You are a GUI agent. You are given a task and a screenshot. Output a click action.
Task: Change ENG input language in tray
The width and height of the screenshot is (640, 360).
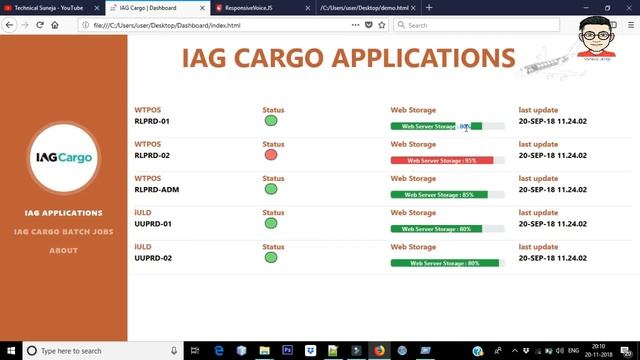coord(573,351)
